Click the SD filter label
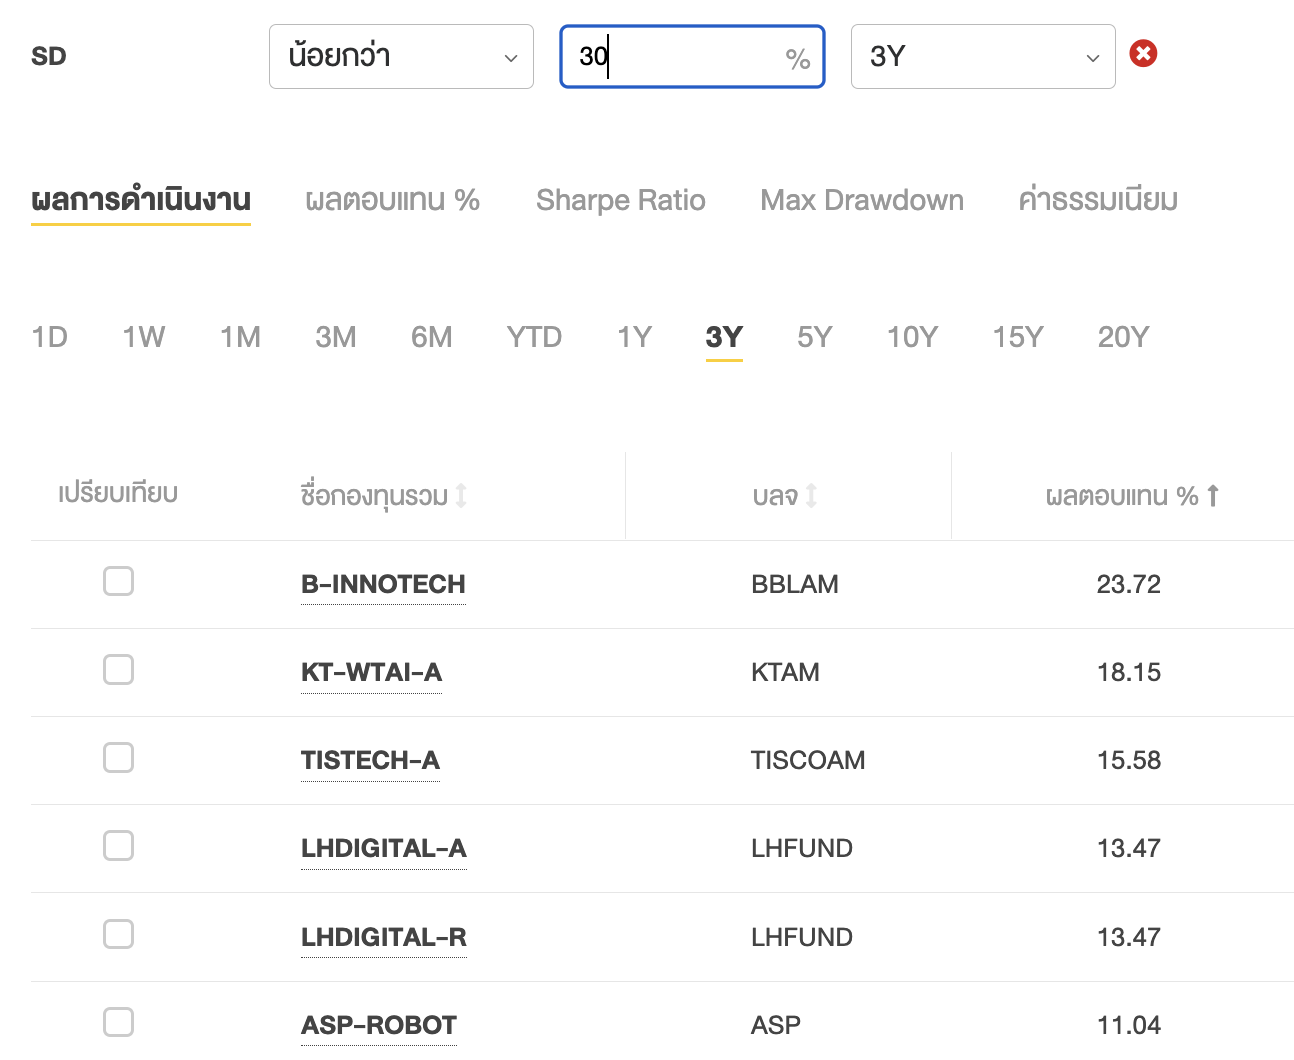 pos(49,56)
